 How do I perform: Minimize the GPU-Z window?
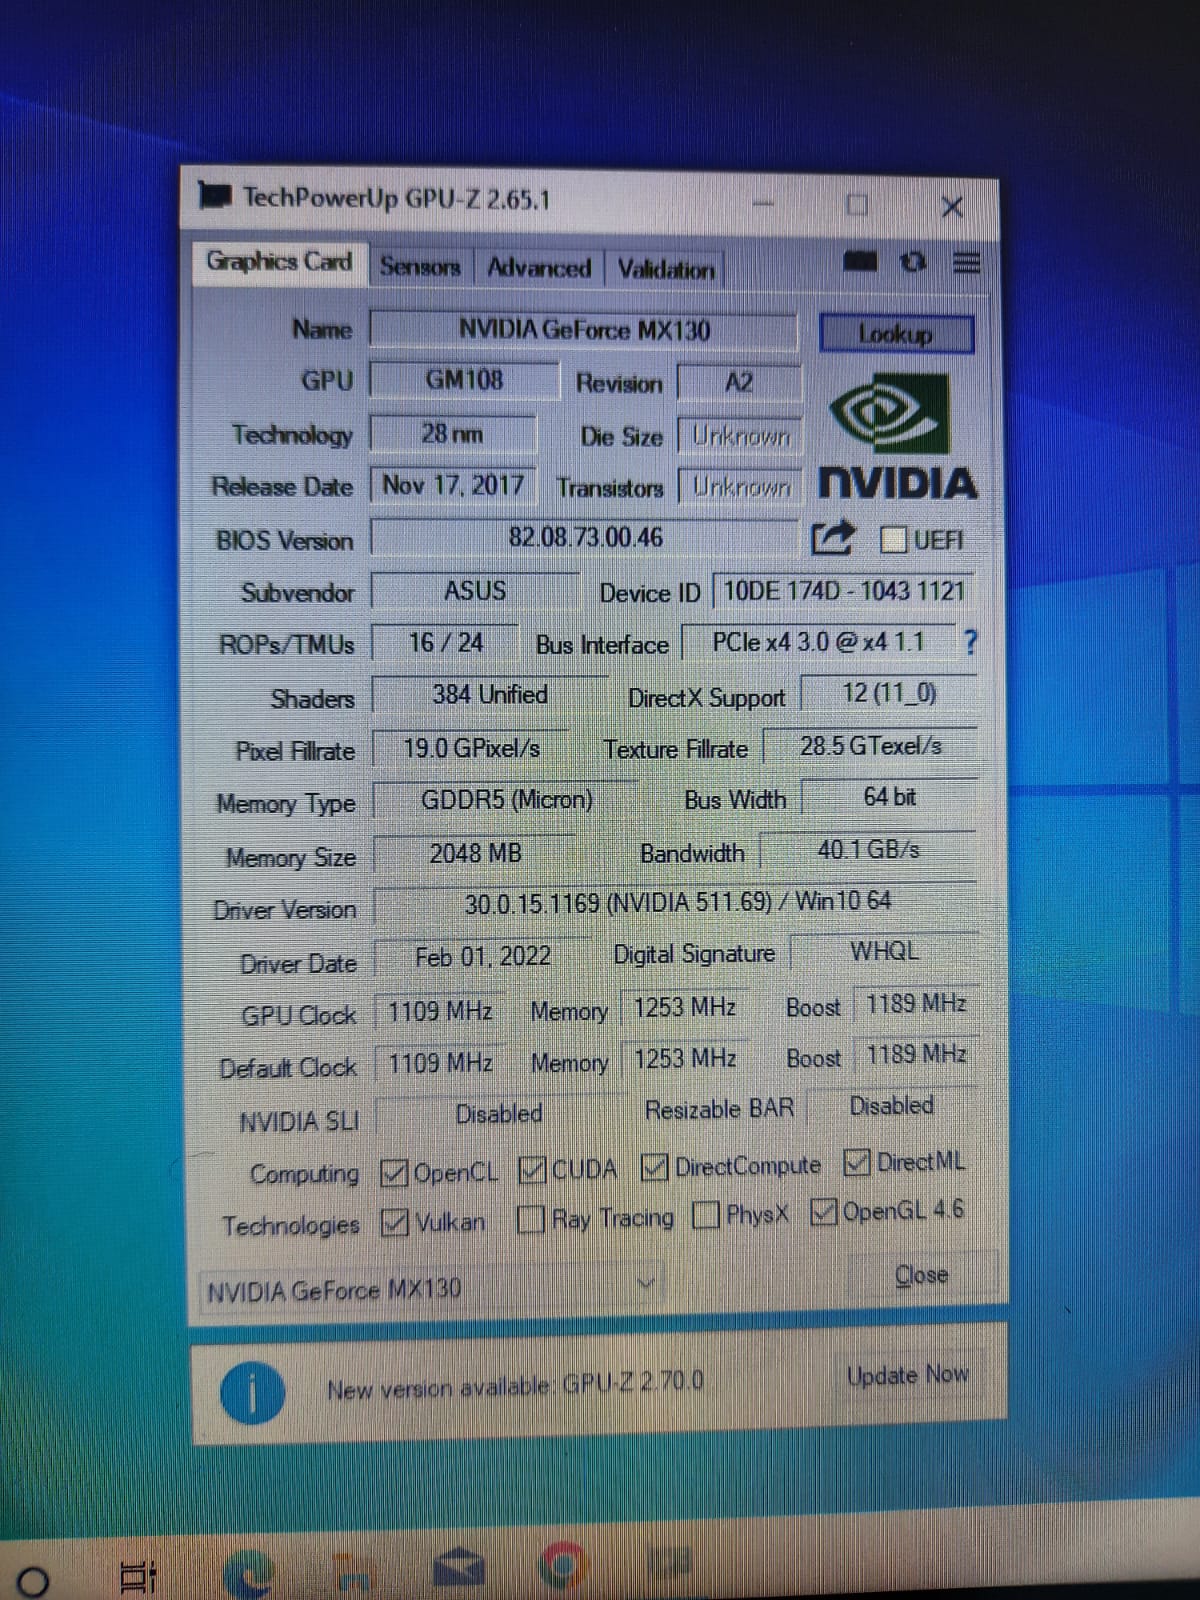(x=764, y=204)
